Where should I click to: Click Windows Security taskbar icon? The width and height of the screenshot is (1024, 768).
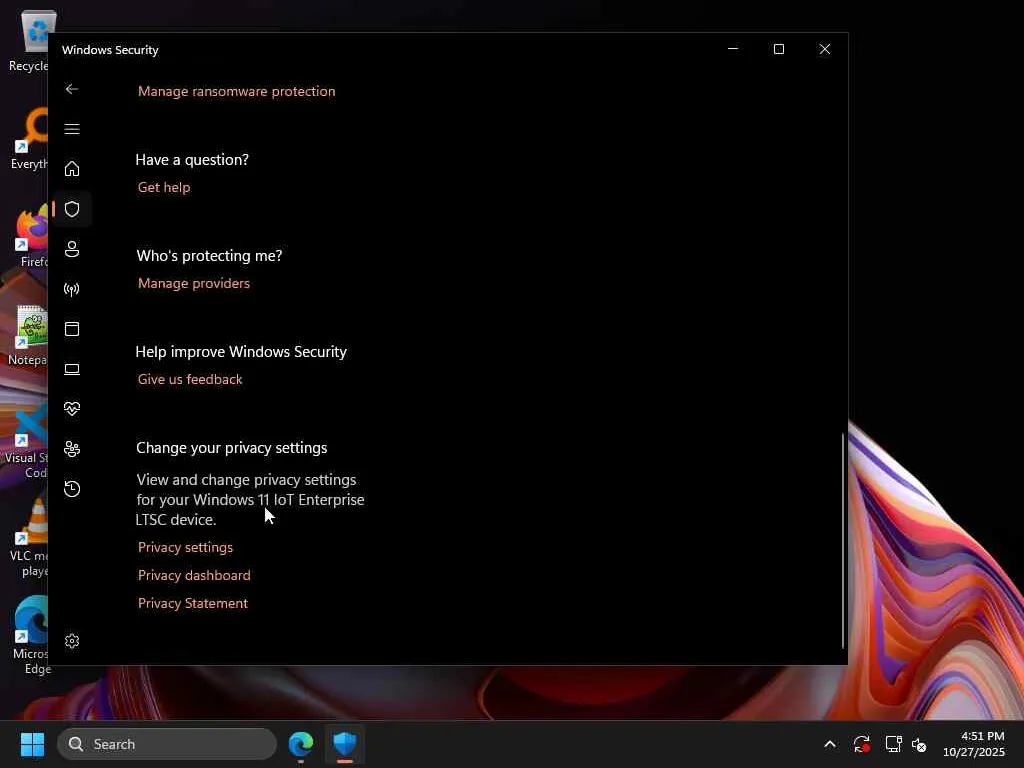click(345, 744)
